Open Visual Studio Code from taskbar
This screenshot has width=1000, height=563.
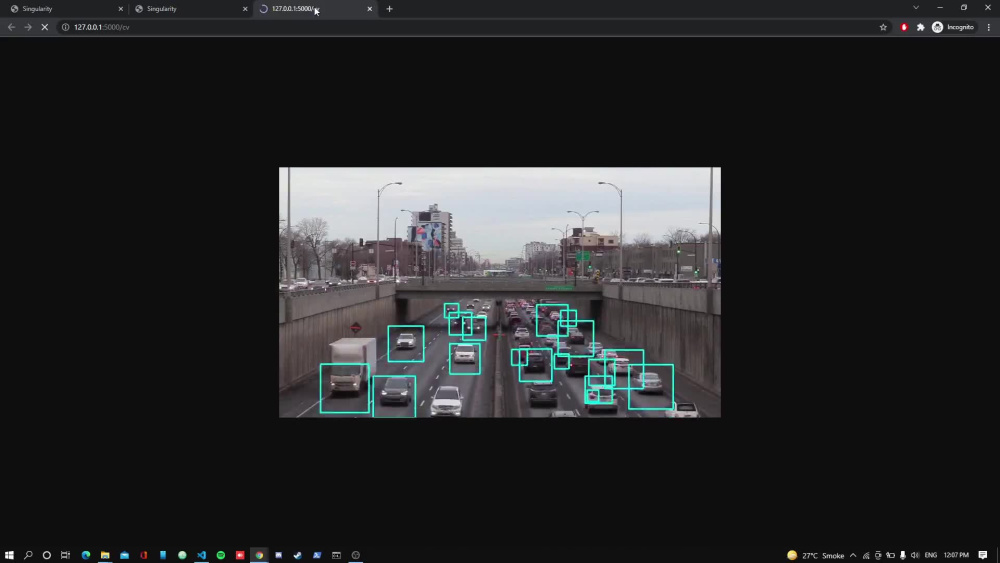point(202,555)
